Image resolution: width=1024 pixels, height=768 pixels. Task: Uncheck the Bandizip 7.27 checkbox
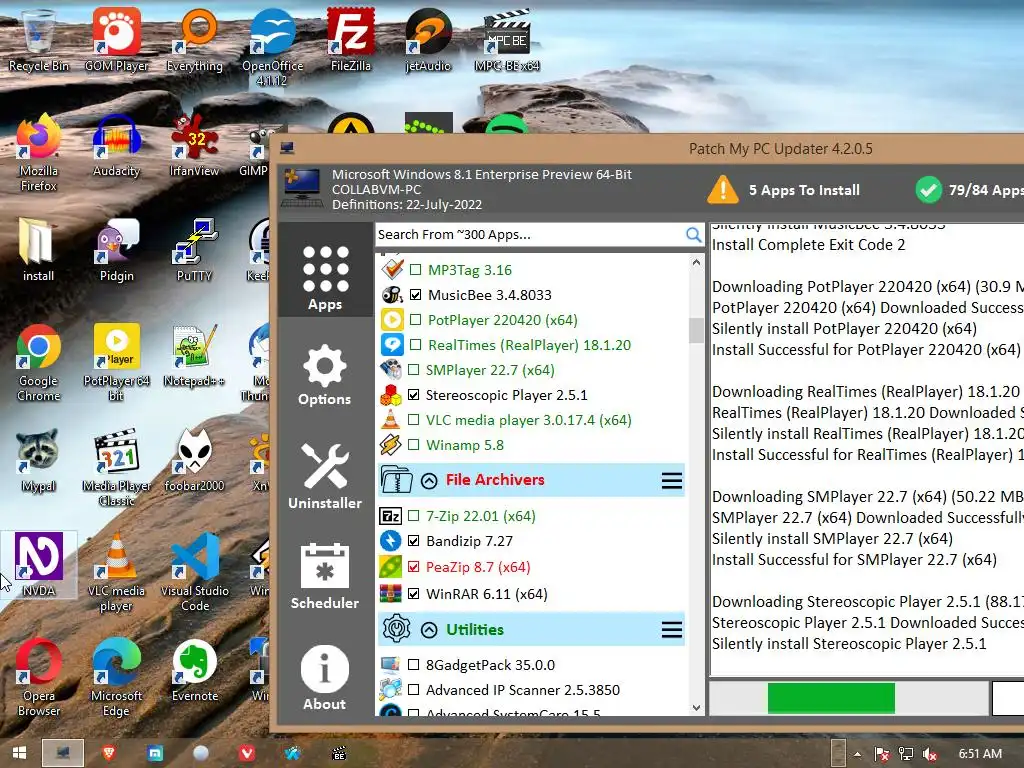pyautogui.click(x=413, y=541)
